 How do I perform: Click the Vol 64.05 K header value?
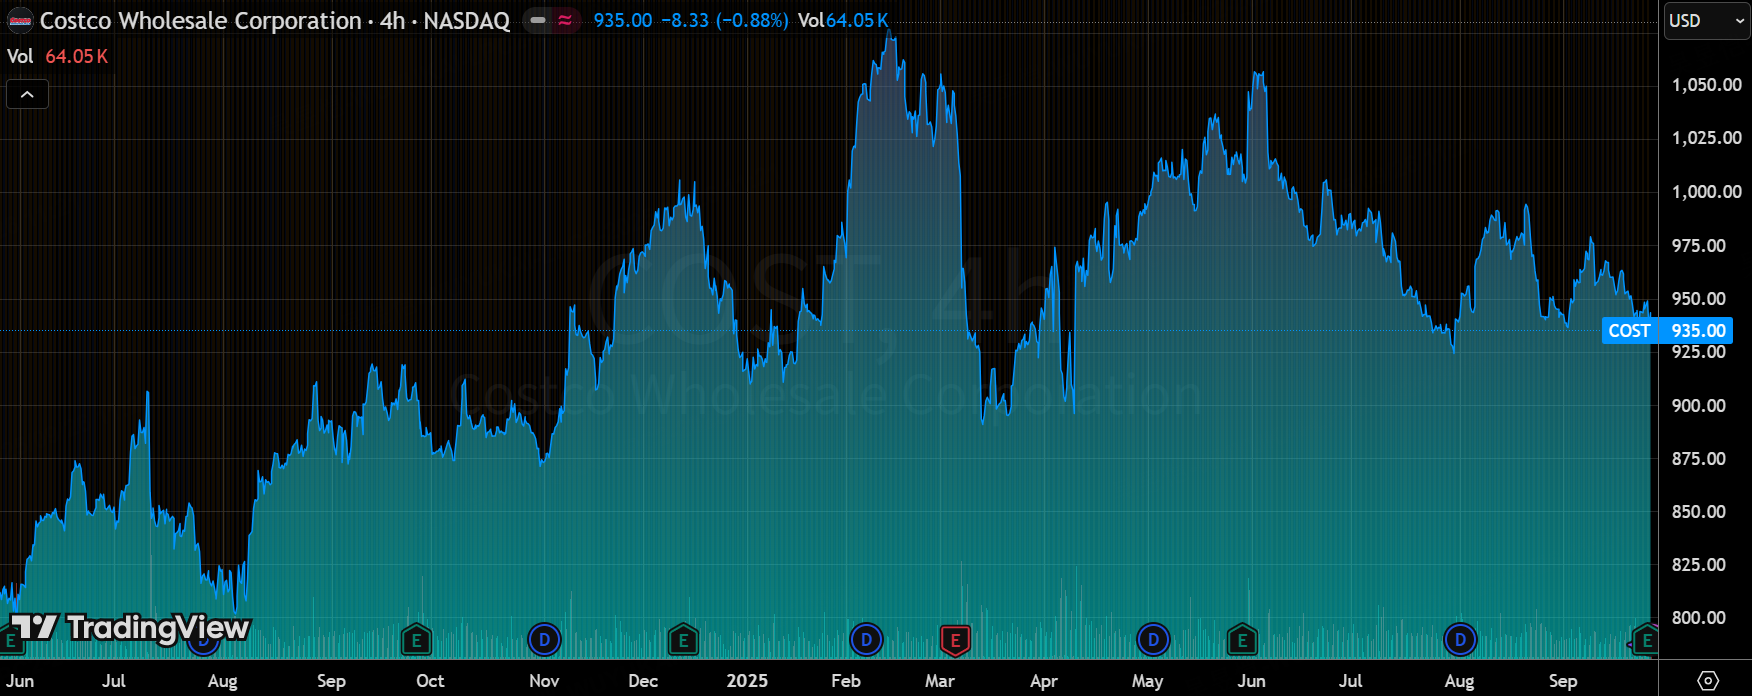(x=842, y=20)
